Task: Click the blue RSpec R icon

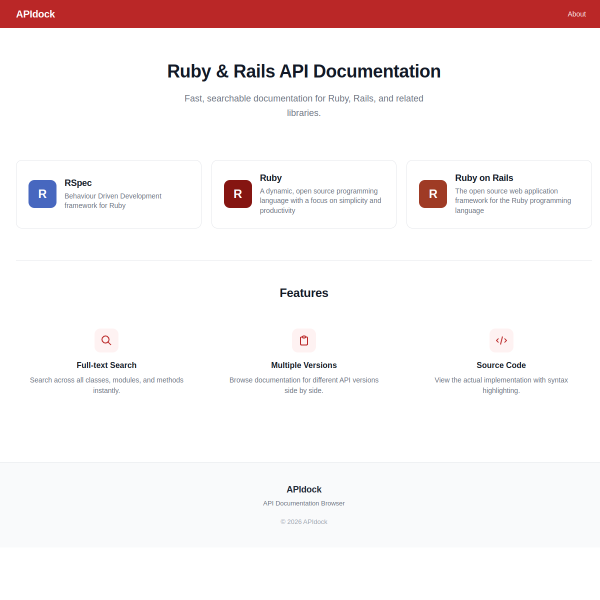Action: (x=42, y=194)
